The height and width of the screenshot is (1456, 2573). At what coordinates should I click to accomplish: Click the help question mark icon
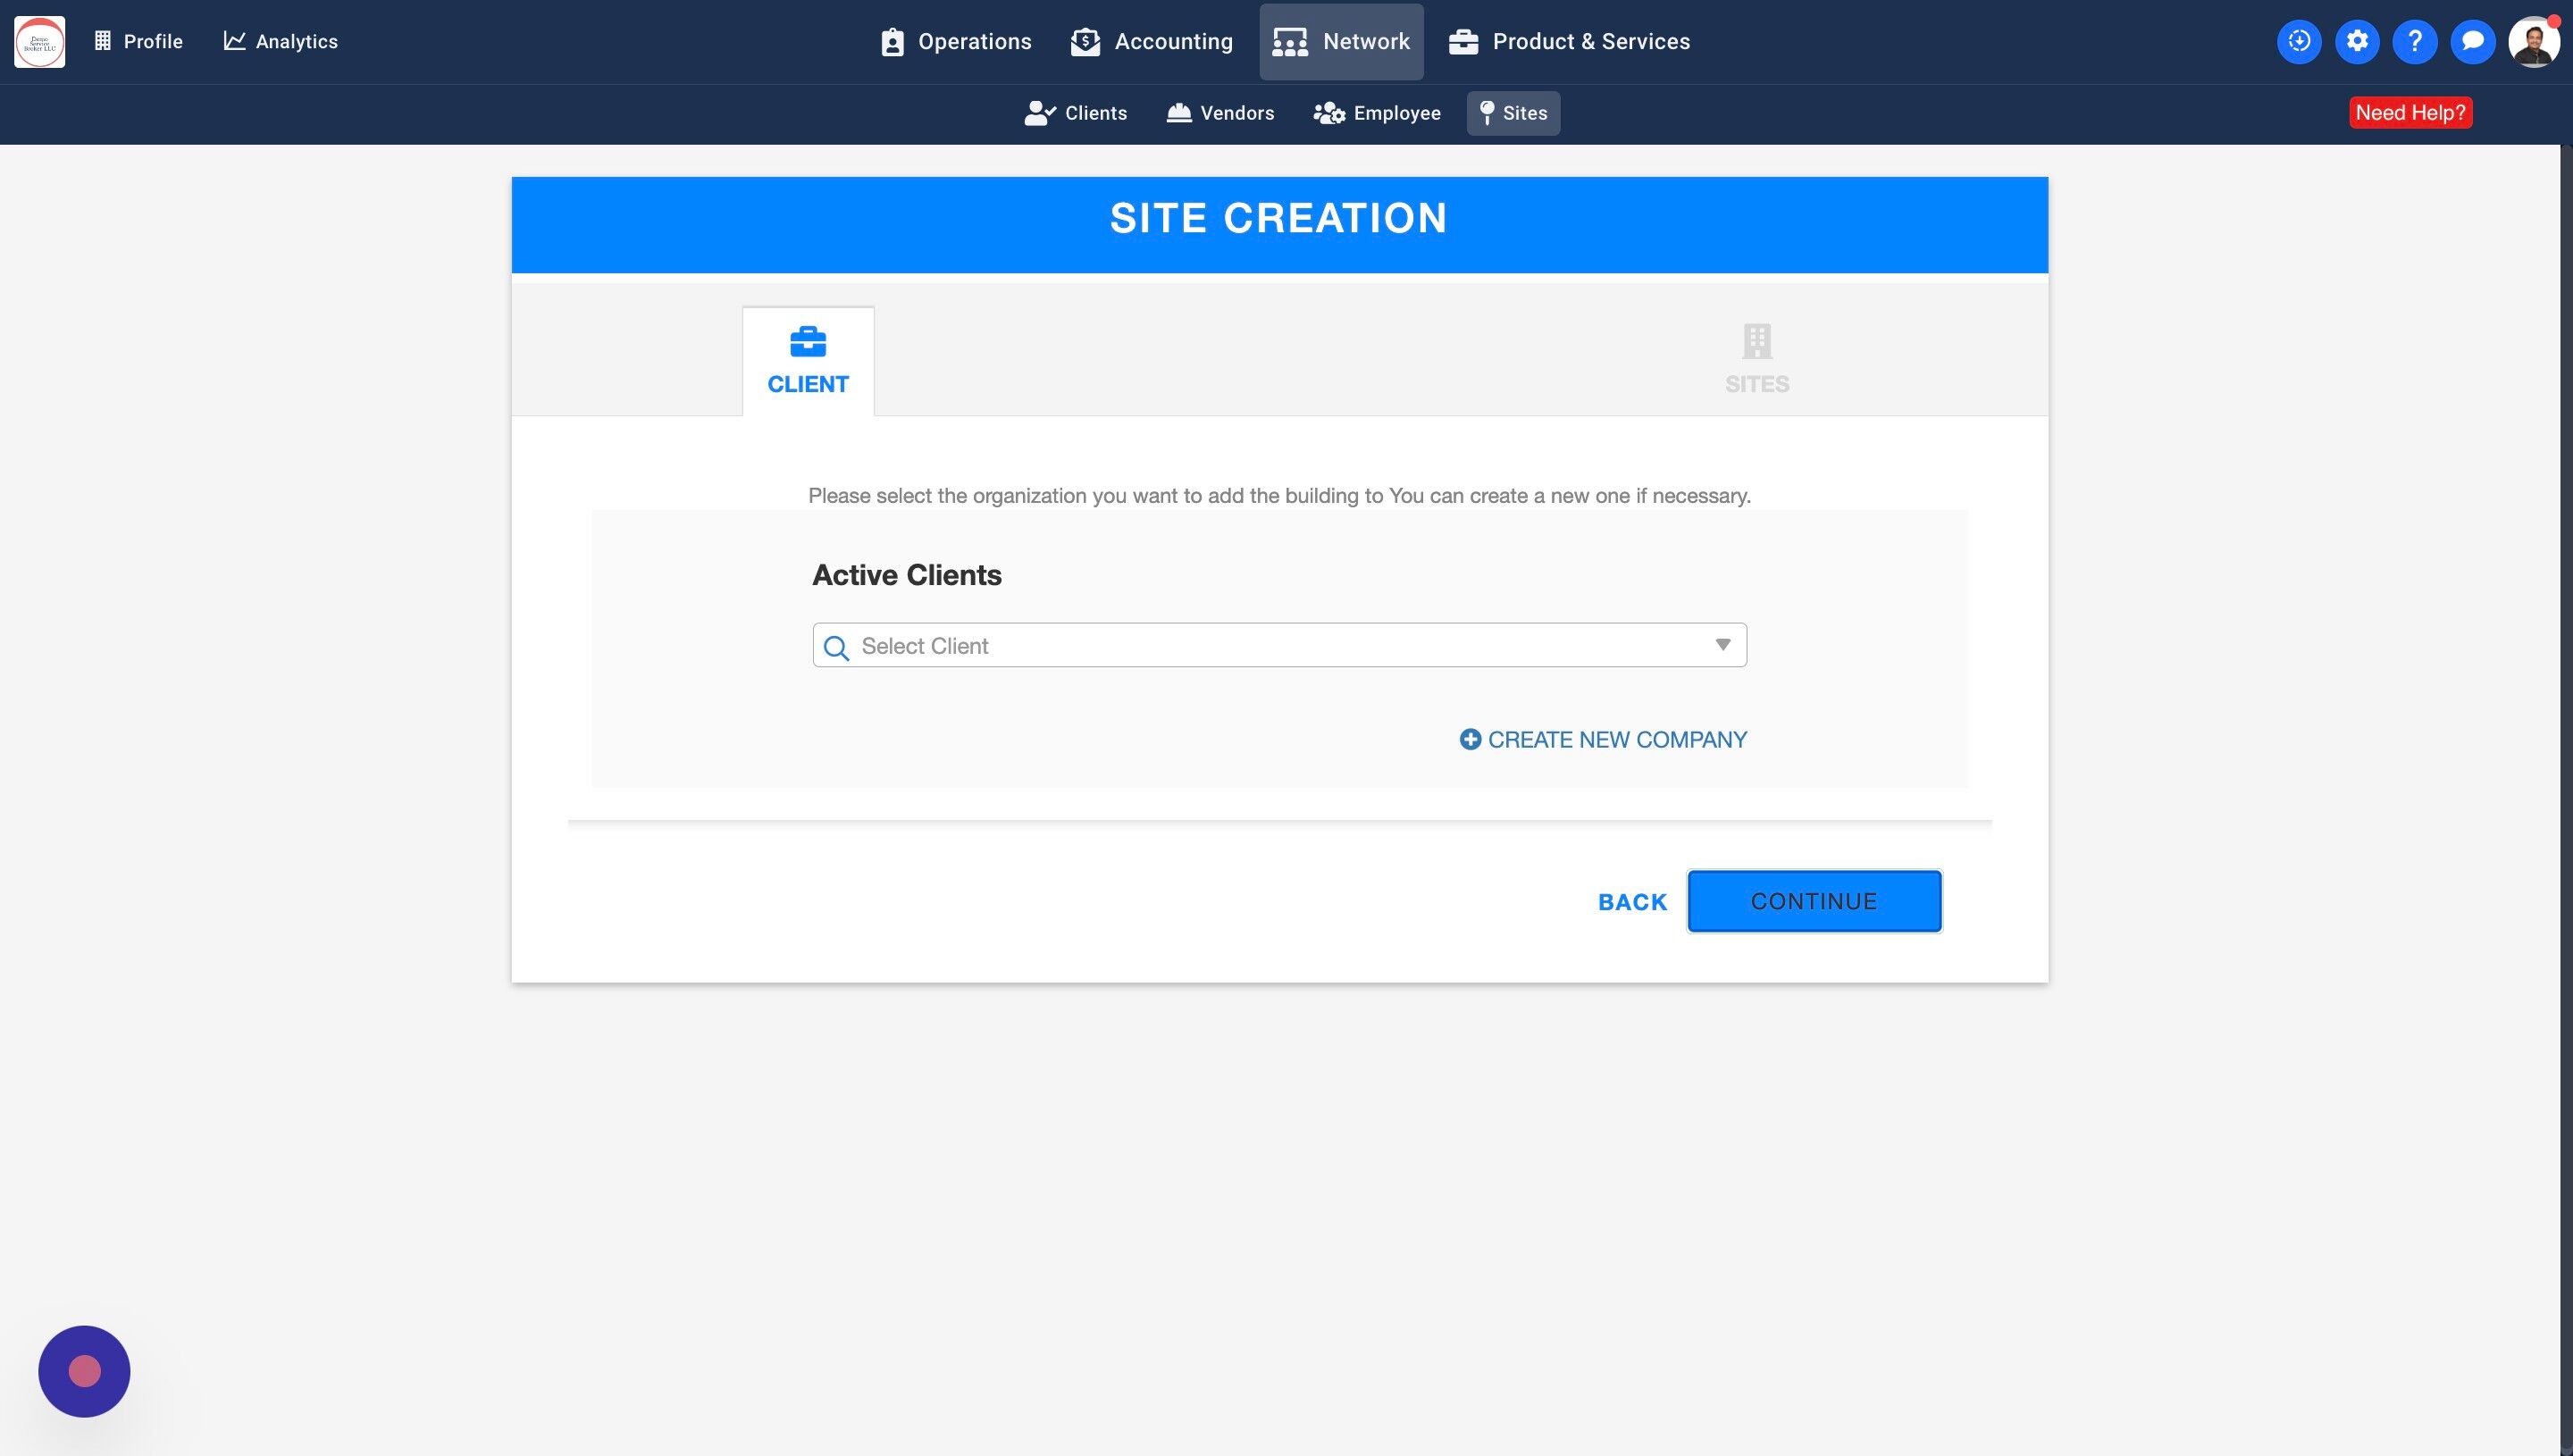[2414, 41]
